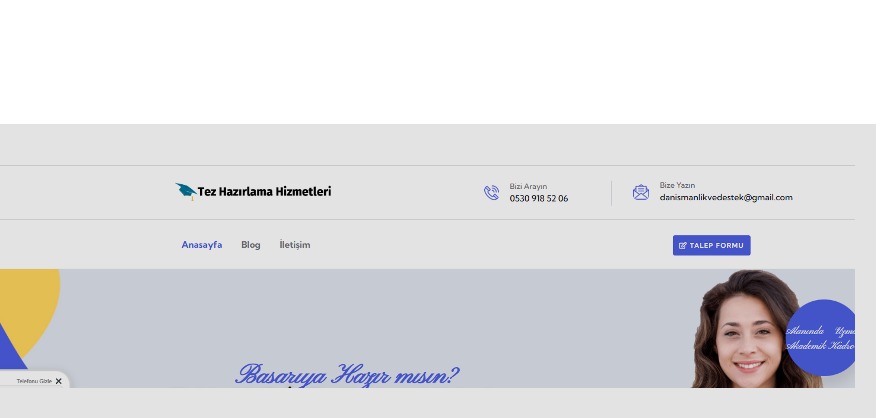
Task: Click the phone call icon
Action: coord(492,193)
